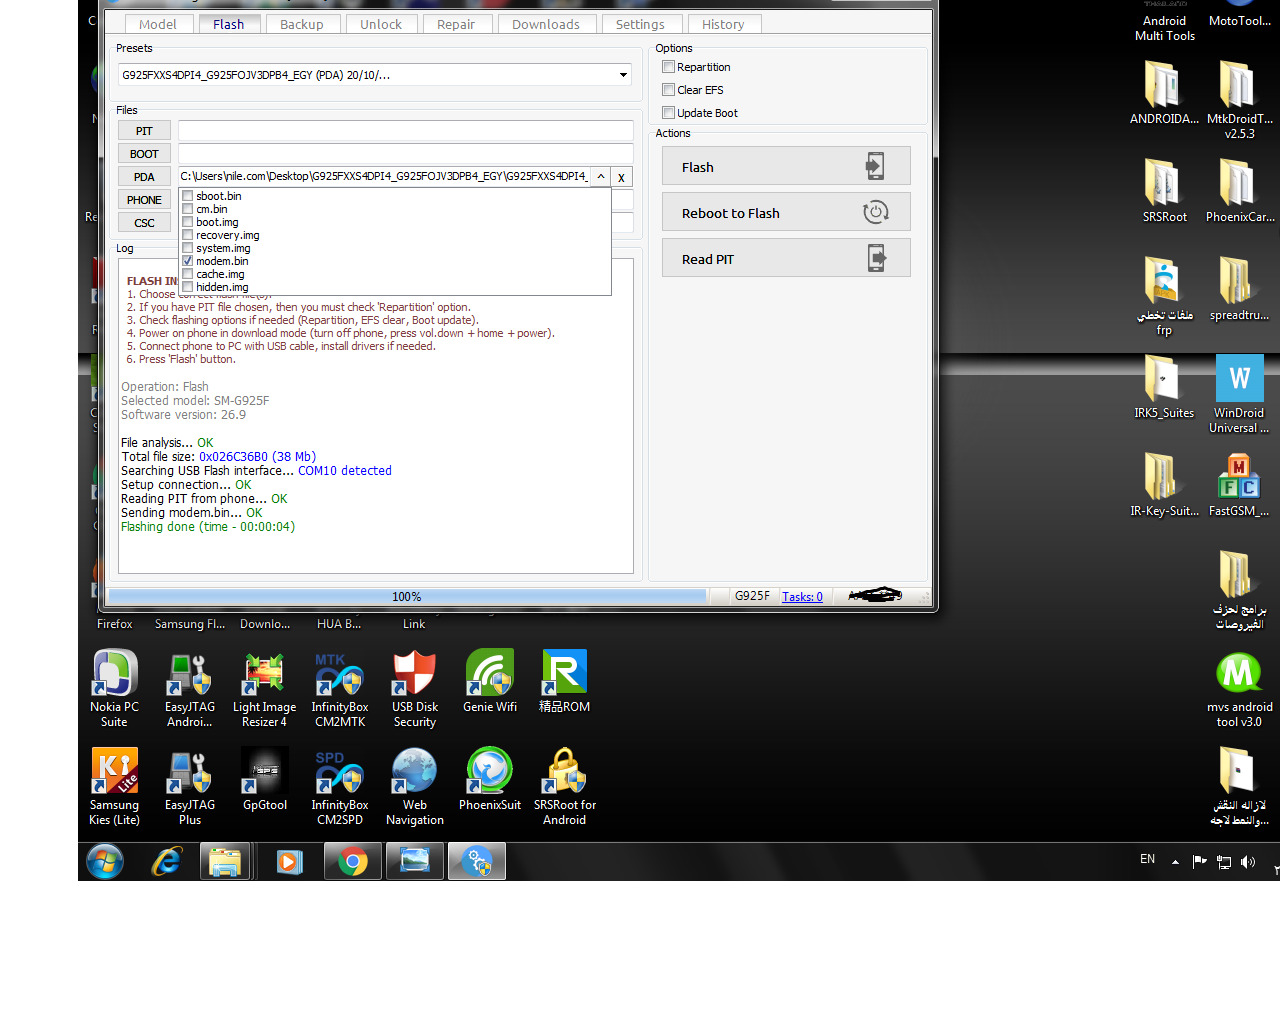Check sboot.bin in file list
Image resolution: width=1280 pixels, height=1024 pixels.
187,196
